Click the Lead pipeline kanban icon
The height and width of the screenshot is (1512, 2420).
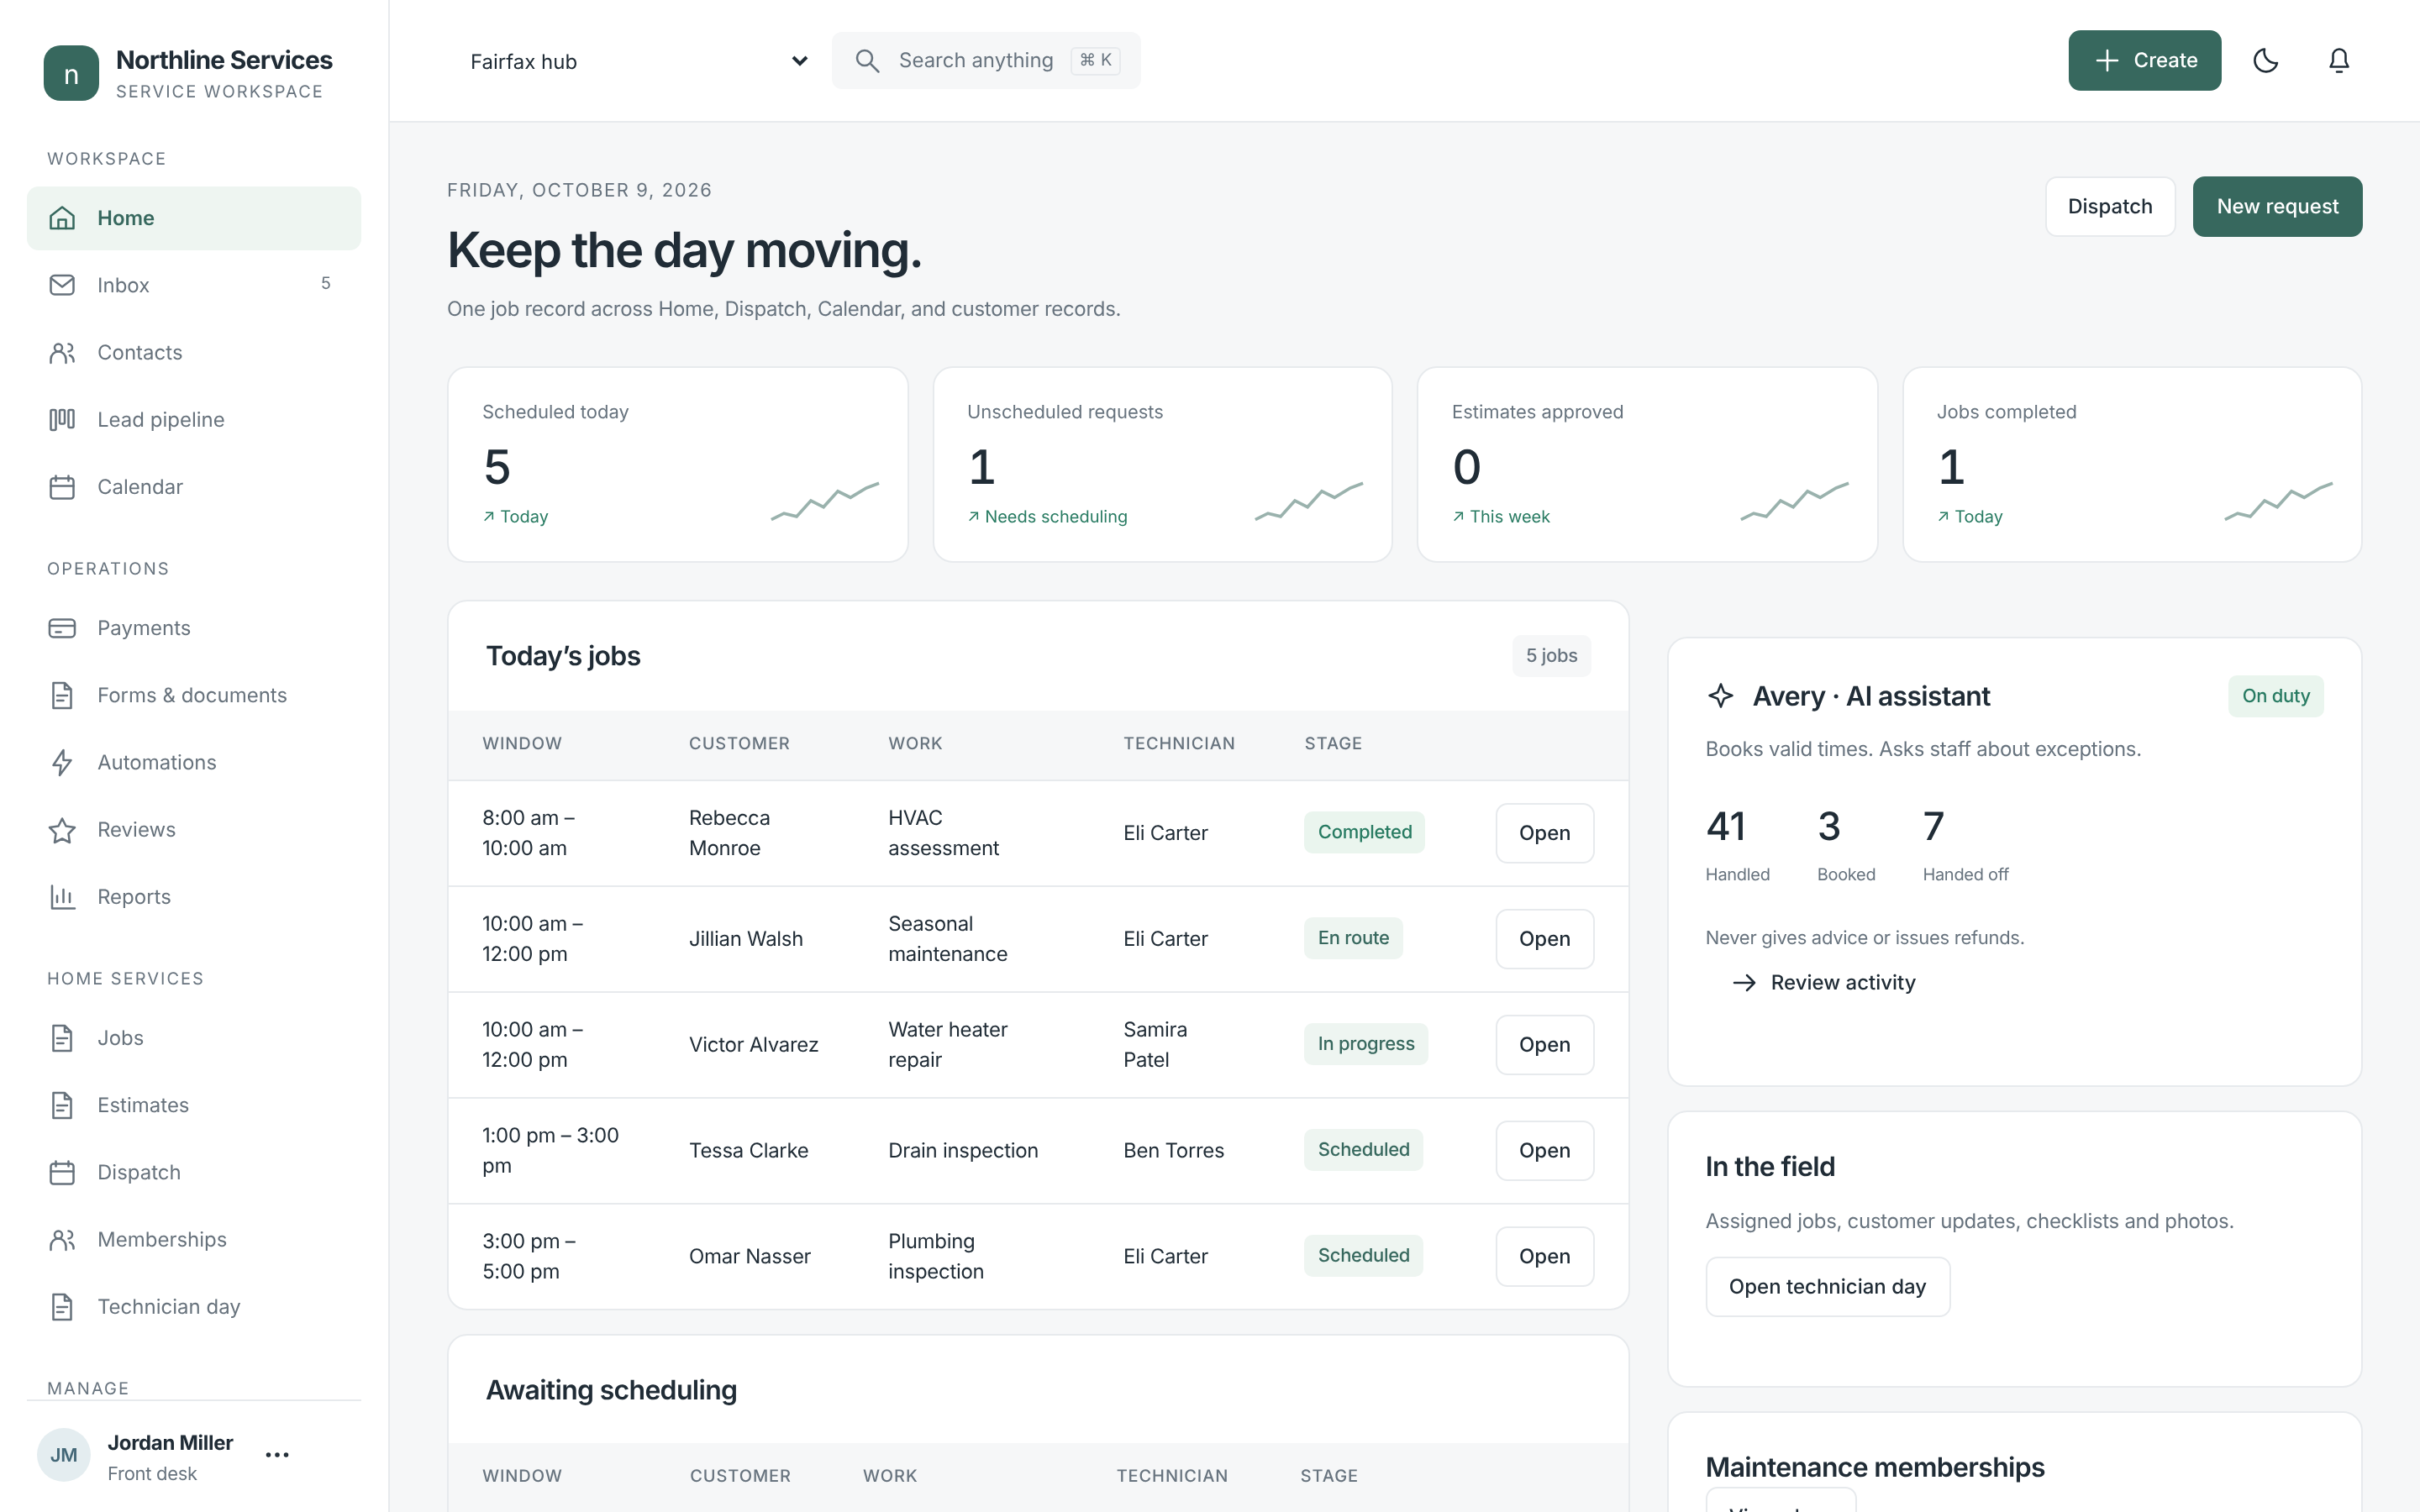pos(62,419)
